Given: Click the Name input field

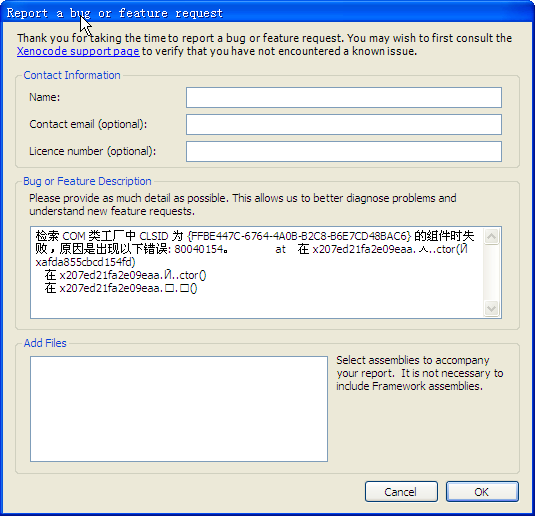Looking at the screenshot, I should [344, 97].
